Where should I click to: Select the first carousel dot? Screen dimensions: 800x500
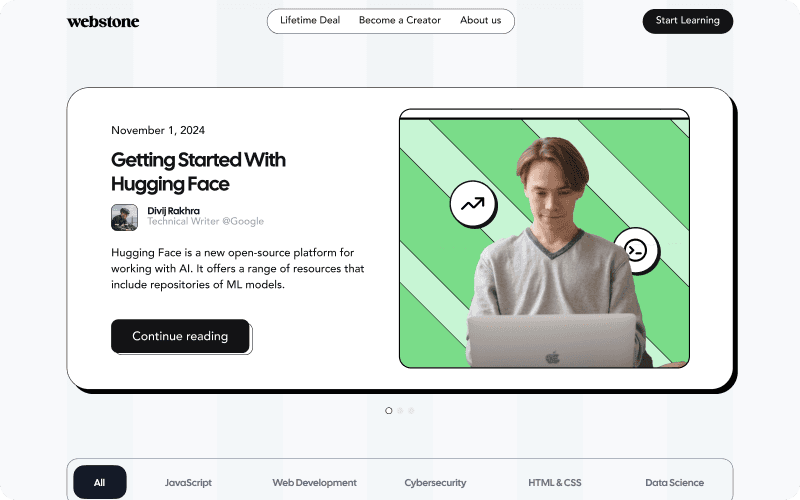pos(389,411)
